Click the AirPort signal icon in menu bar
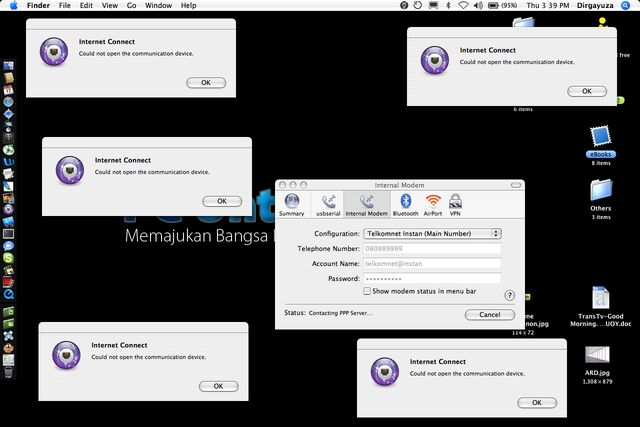This screenshot has width=640, height=427. point(463,5)
